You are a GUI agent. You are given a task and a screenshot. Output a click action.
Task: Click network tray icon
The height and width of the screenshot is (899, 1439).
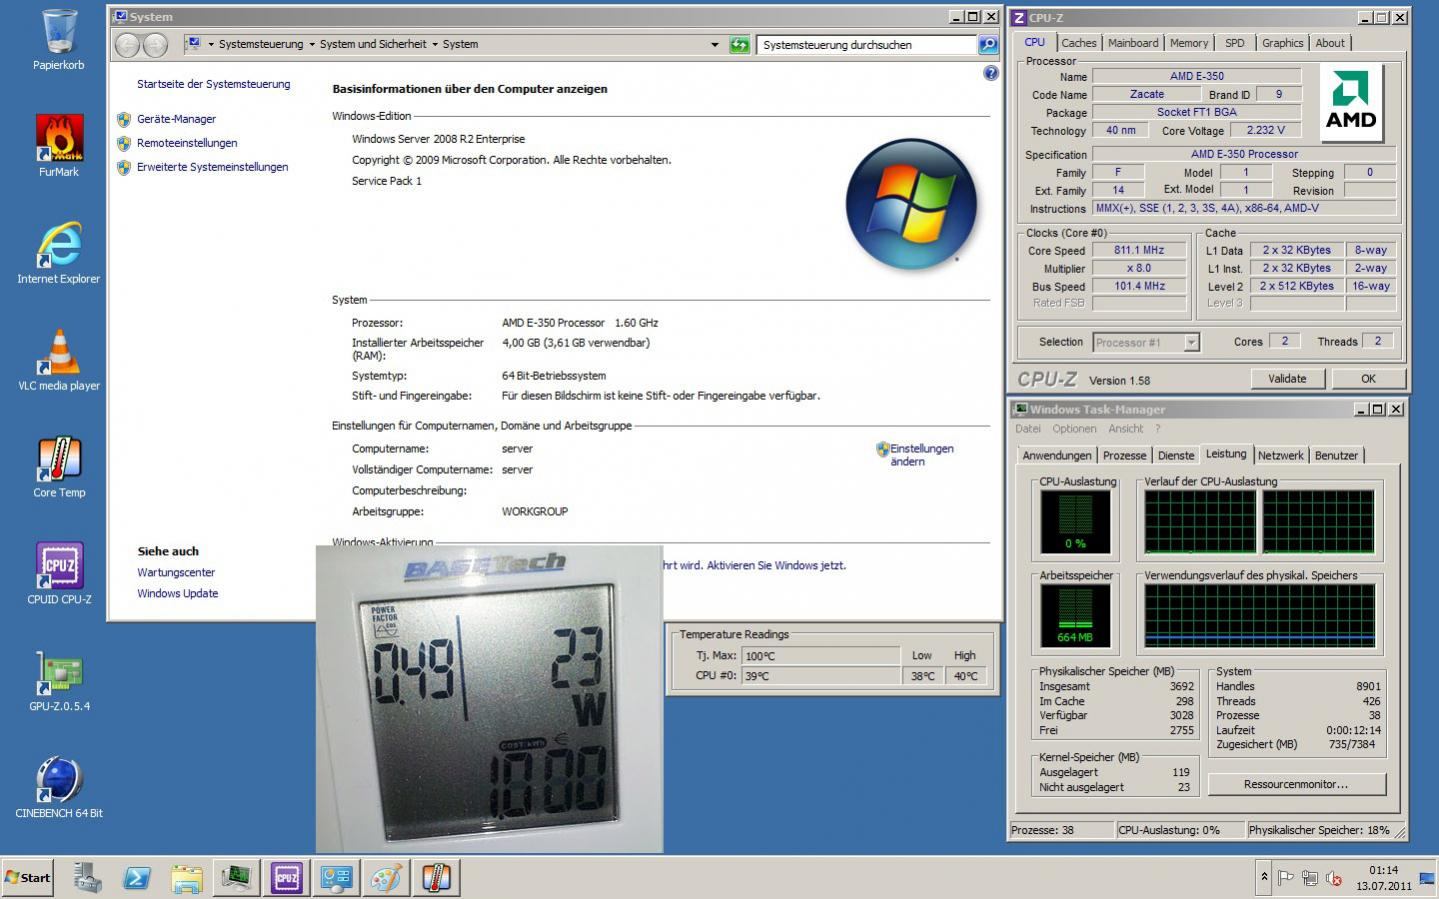[x=1310, y=878]
